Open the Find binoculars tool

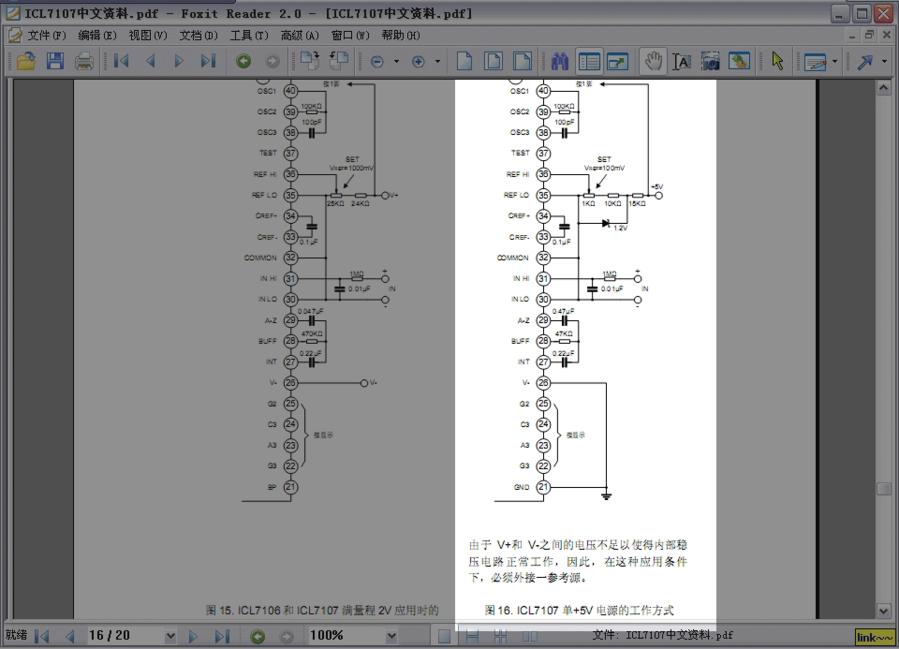pos(560,61)
